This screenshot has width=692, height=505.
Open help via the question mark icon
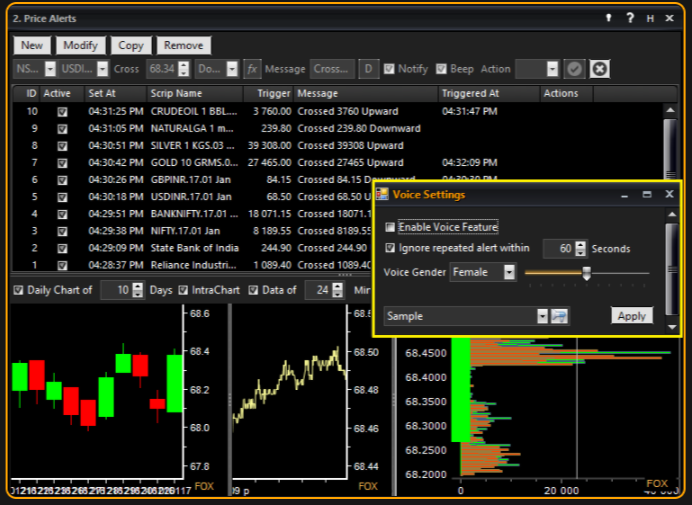click(630, 18)
